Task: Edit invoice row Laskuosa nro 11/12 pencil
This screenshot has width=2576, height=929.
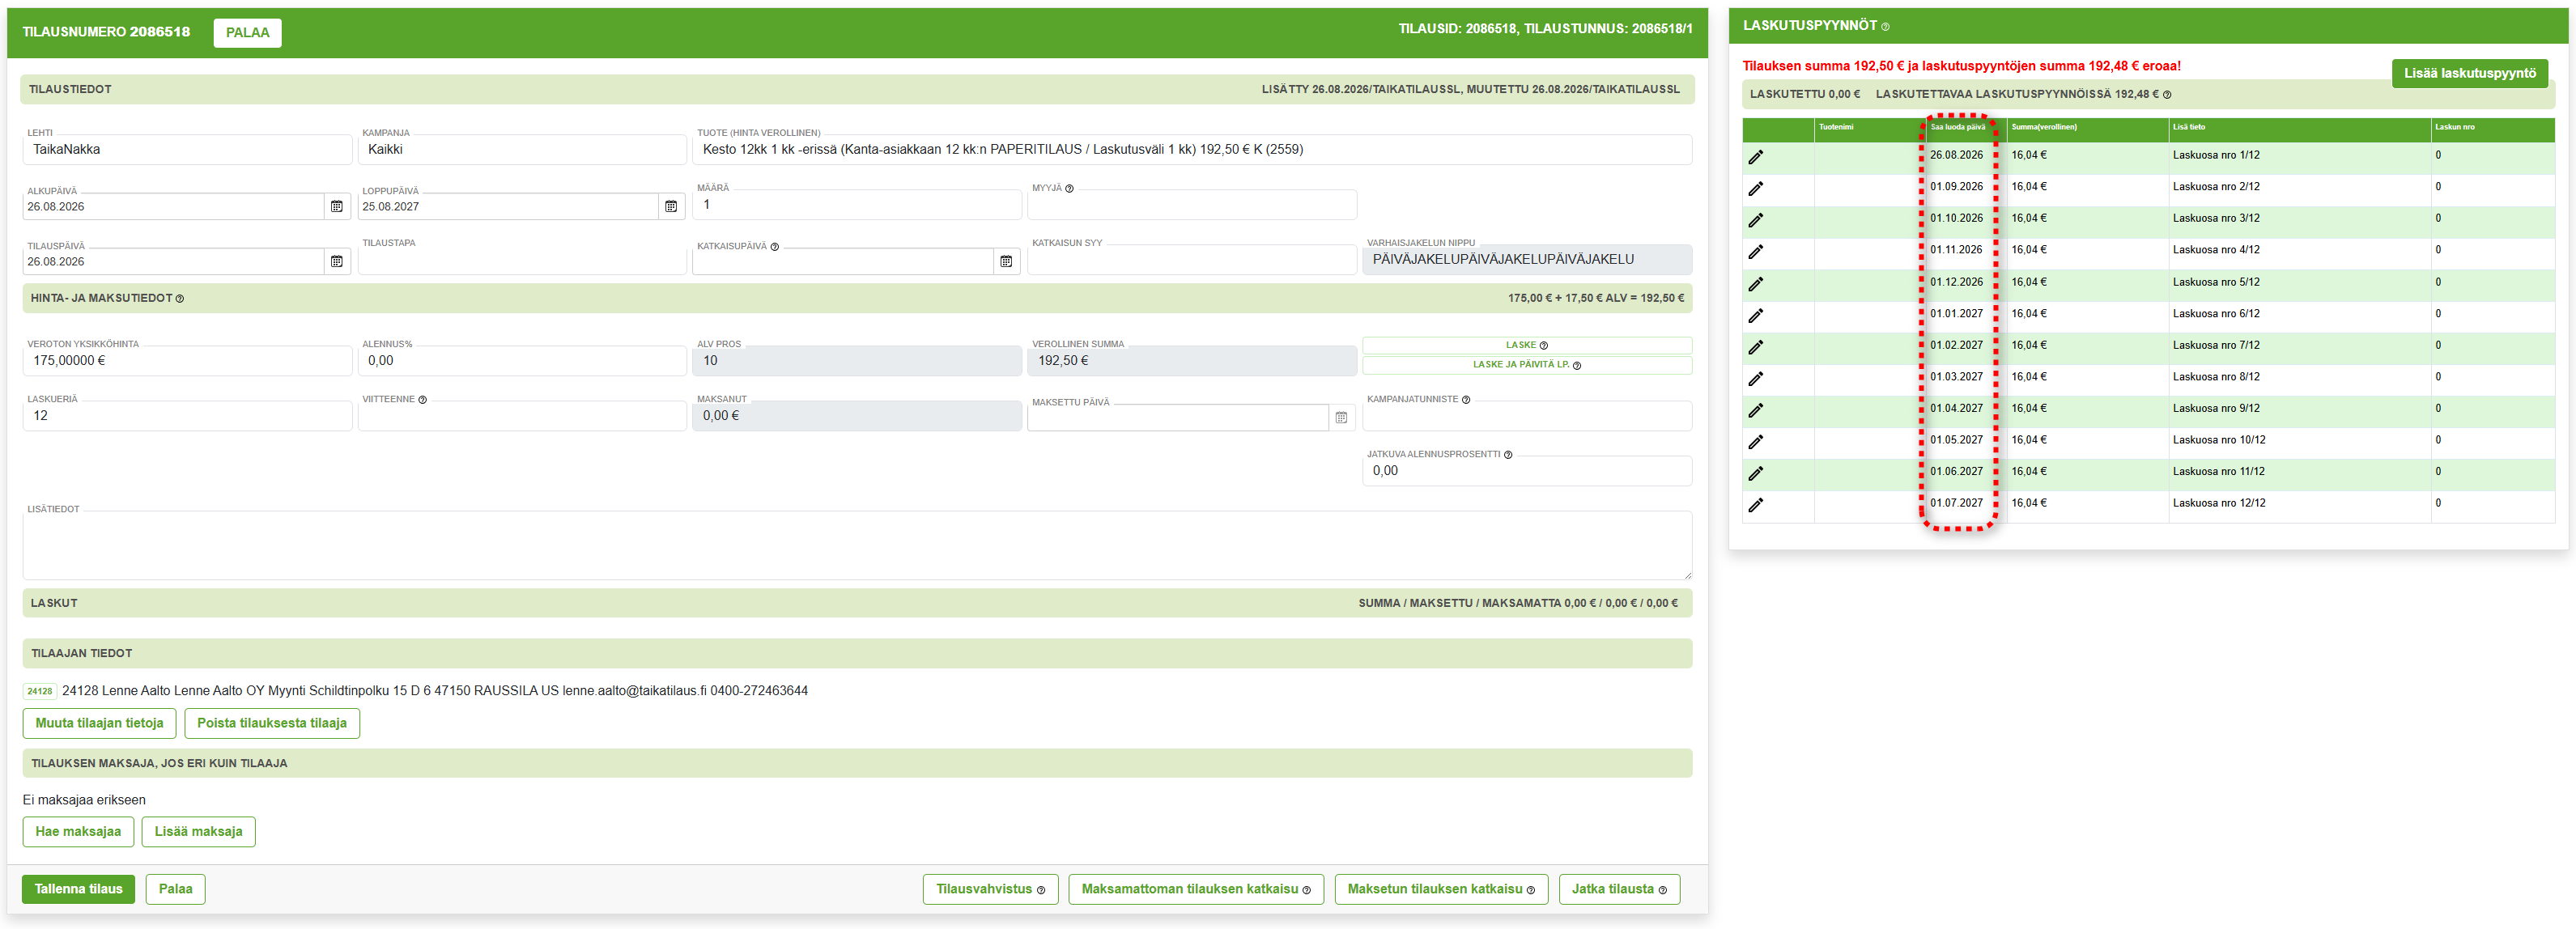Action: click(x=1755, y=473)
